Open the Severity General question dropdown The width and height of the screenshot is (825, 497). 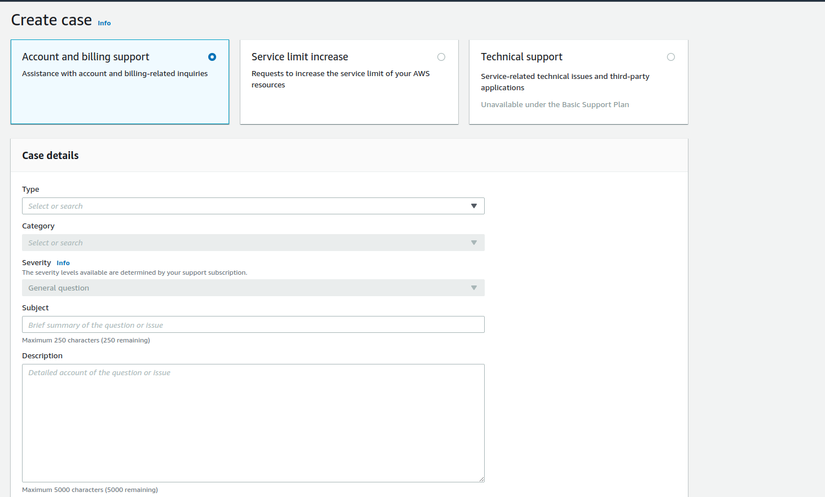pos(253,288)
